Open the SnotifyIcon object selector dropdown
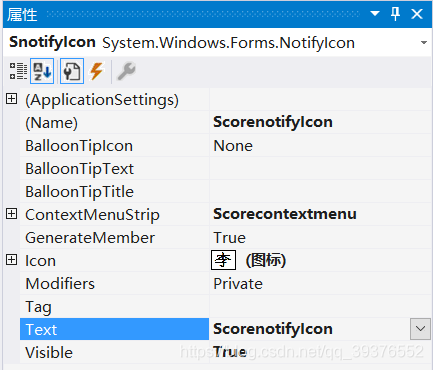The image size is (433, 370). pyautogui.click(x=424, y=43)
